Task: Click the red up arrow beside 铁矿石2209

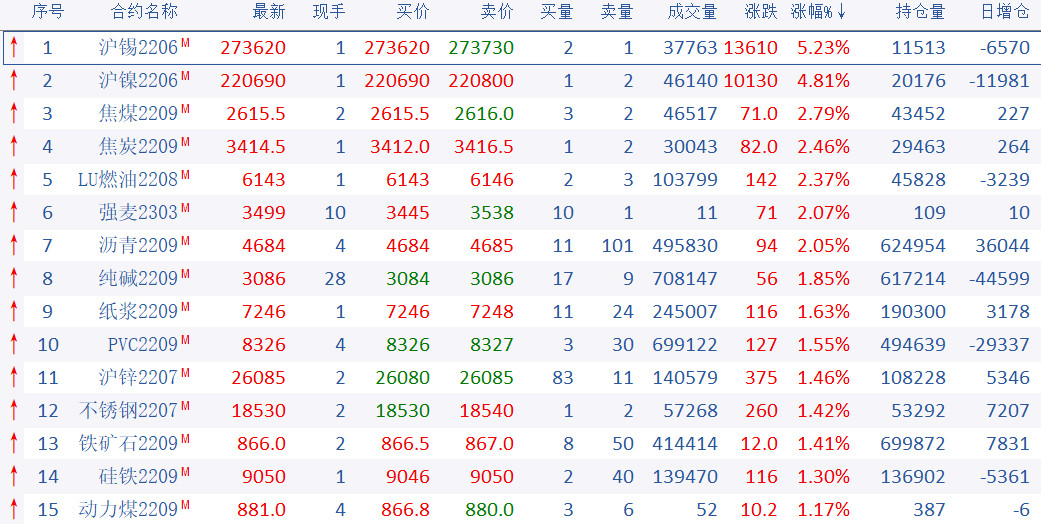Action: [x=14, y=444]
